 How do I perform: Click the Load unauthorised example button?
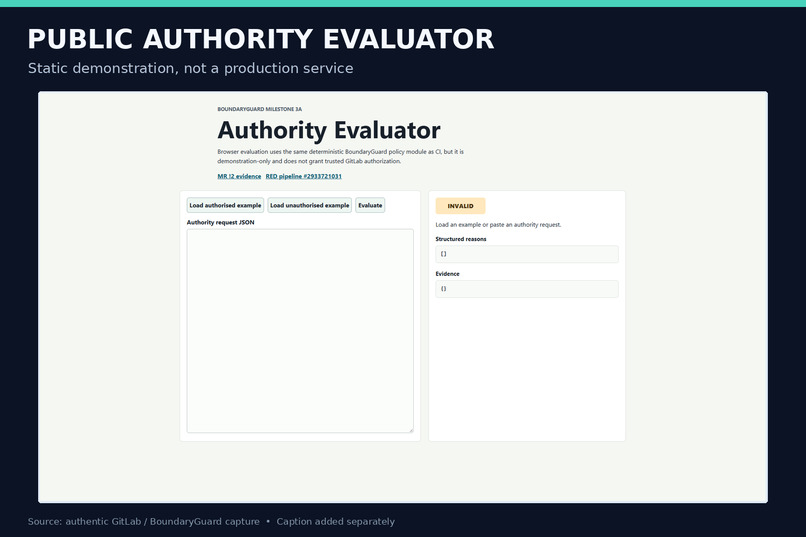click(309, 205)
